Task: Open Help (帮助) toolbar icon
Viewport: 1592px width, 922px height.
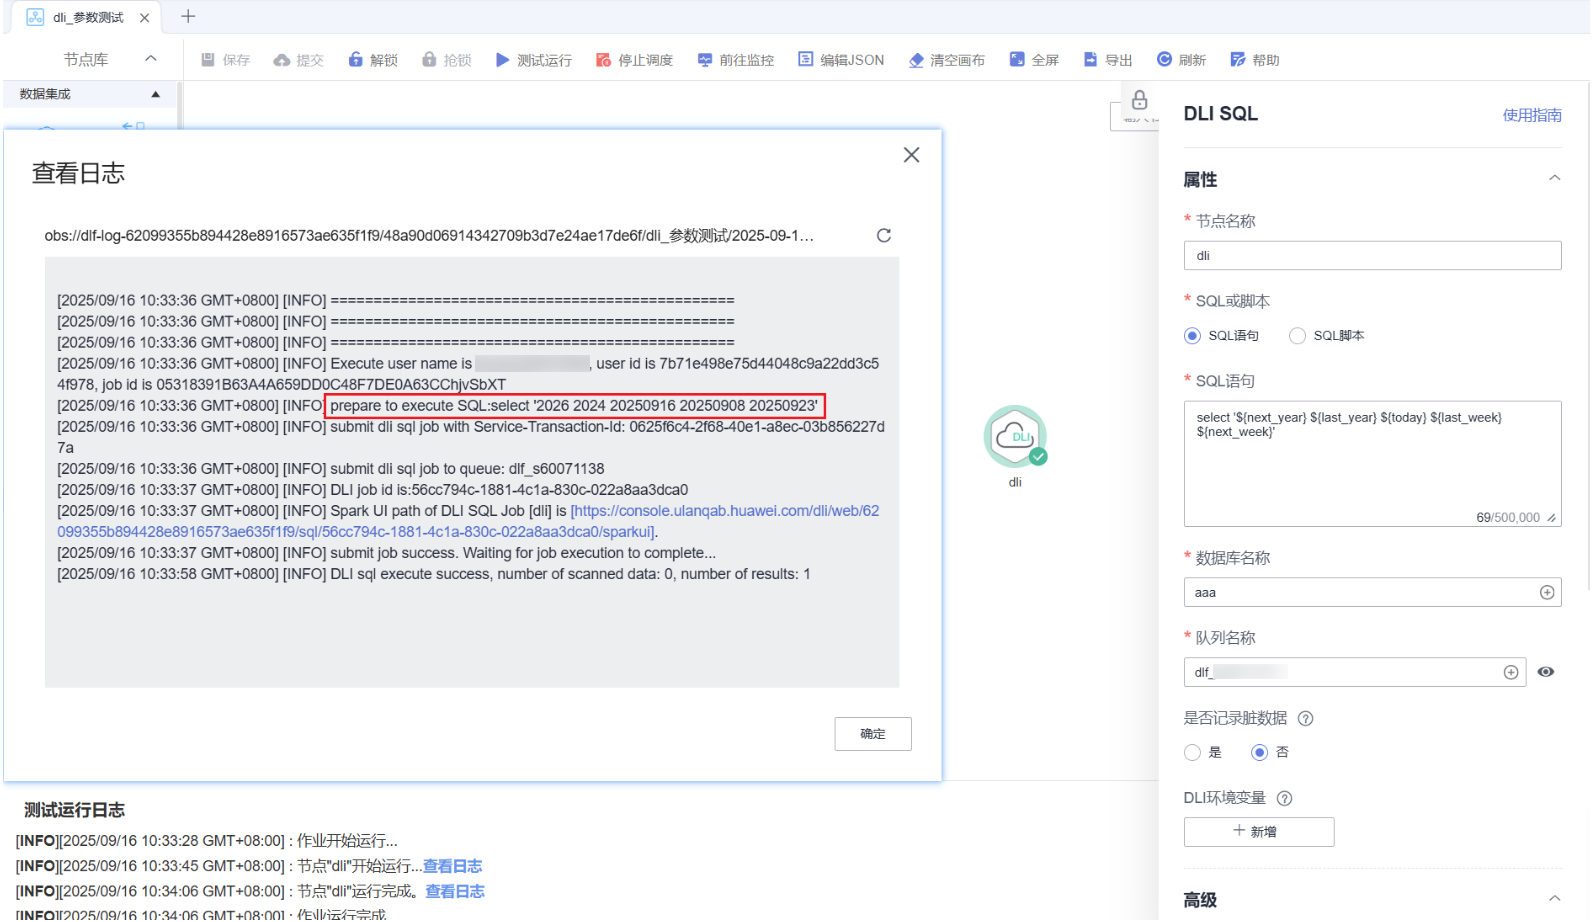Action: tap(1238, 60)
